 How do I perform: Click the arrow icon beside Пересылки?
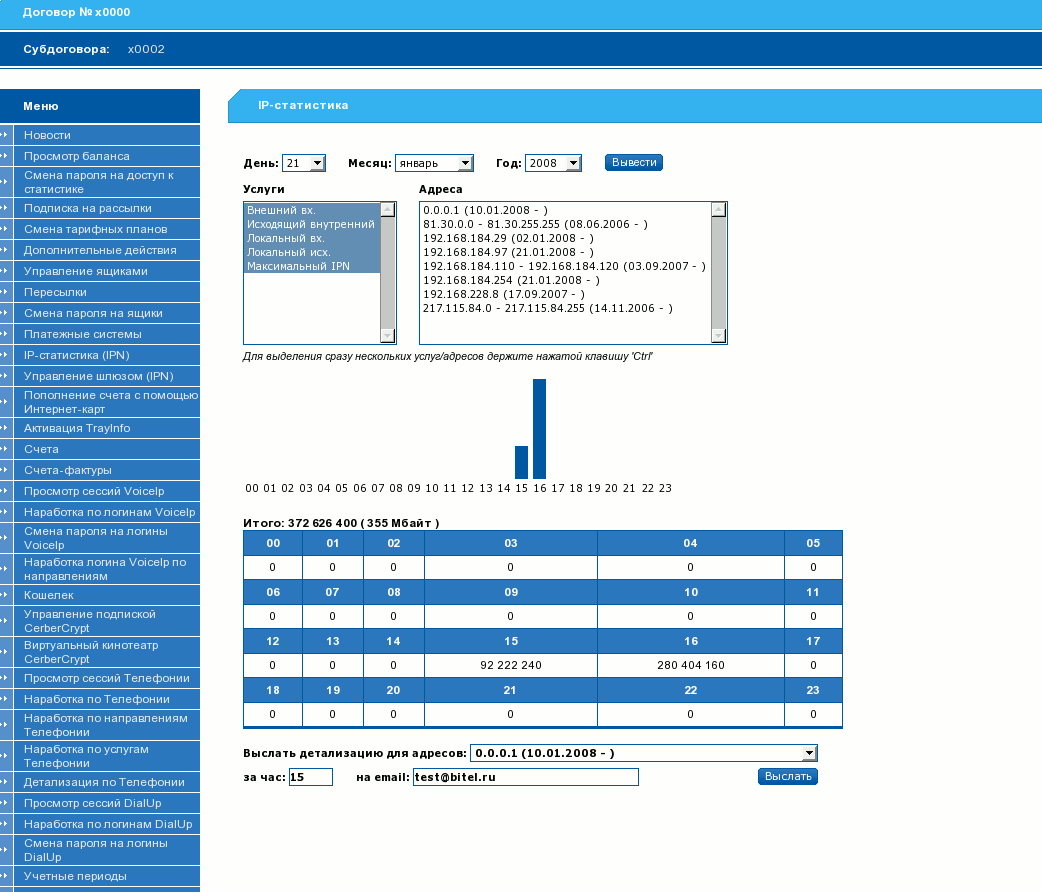tap(5, 292)
